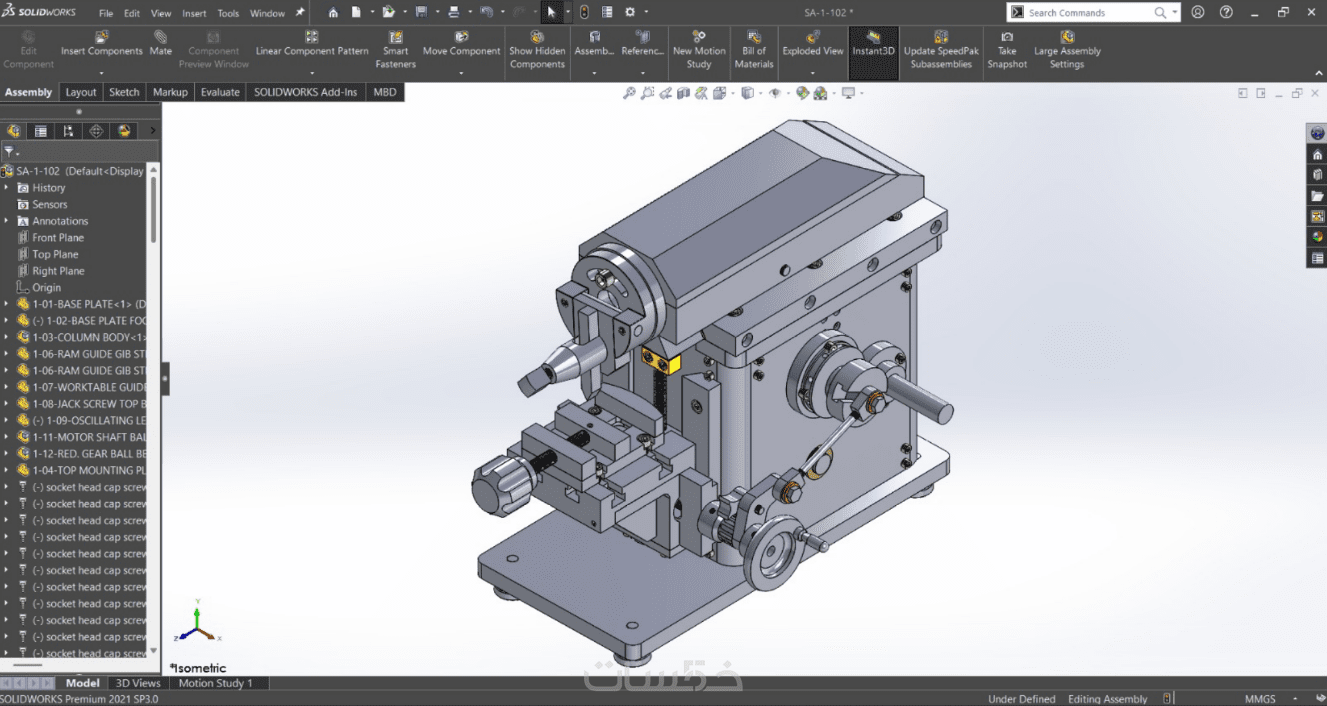Open the PropertyManager tab icon
The height and width of the screenshot is (706, 1327).
point(41,131)
